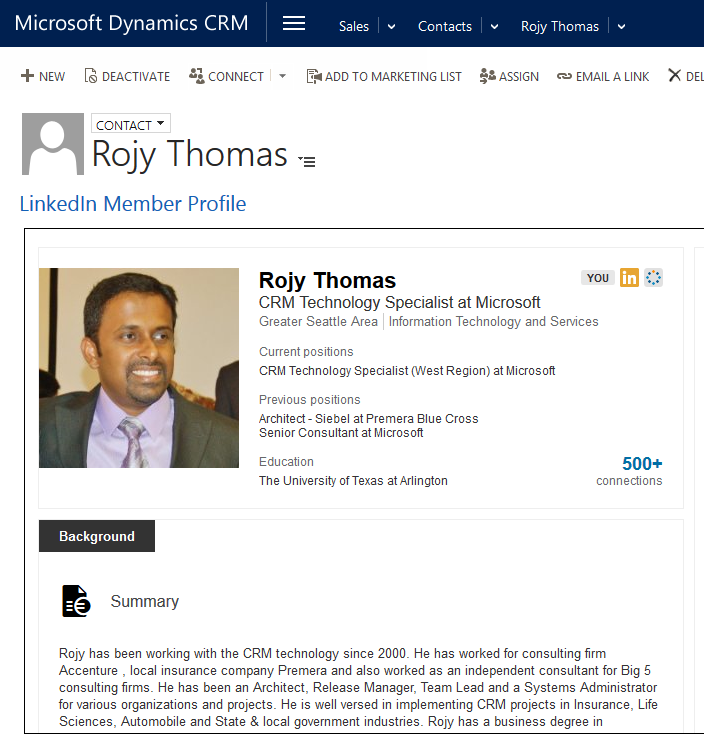
Task: Open the hamburger navigation menu
Action: click(293, 23)
